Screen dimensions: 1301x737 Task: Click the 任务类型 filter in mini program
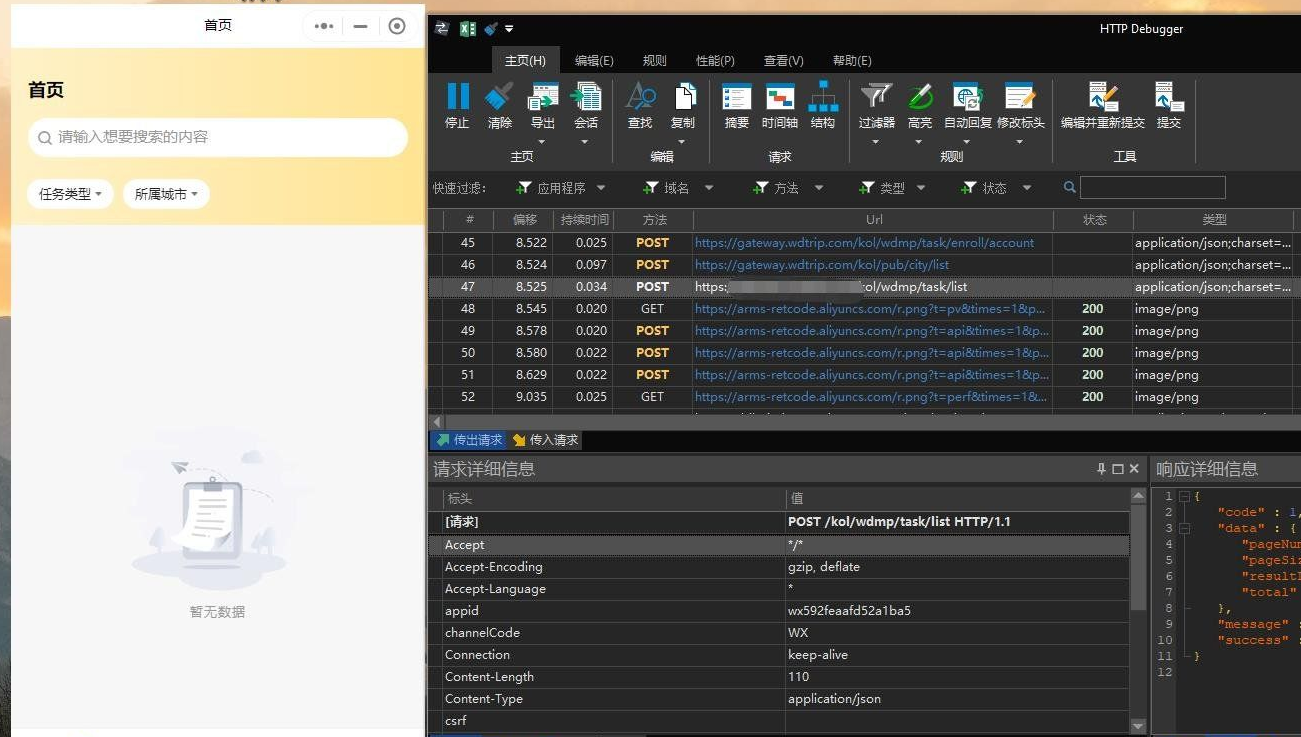click(x=70, y=194)
